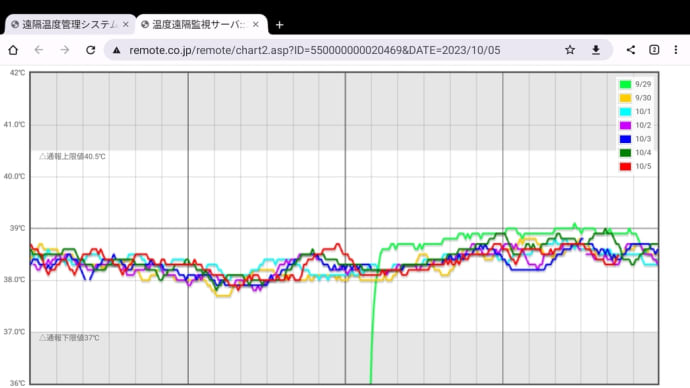The width and height of the screenshot is (690, 388).
Task: Click the 10/1 cyan legend swatch
Action: (x=625, y=112)
